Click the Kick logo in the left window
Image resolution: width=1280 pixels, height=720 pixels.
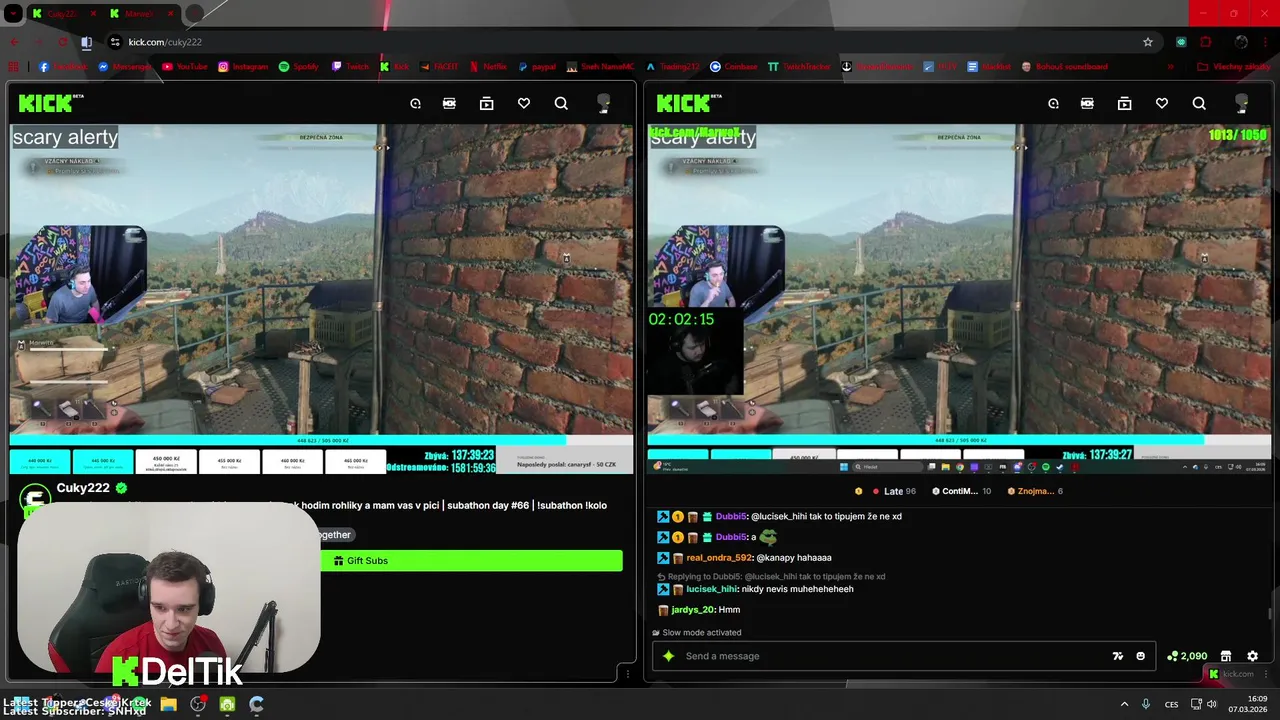pyautogui.click(x=50, y=103)
